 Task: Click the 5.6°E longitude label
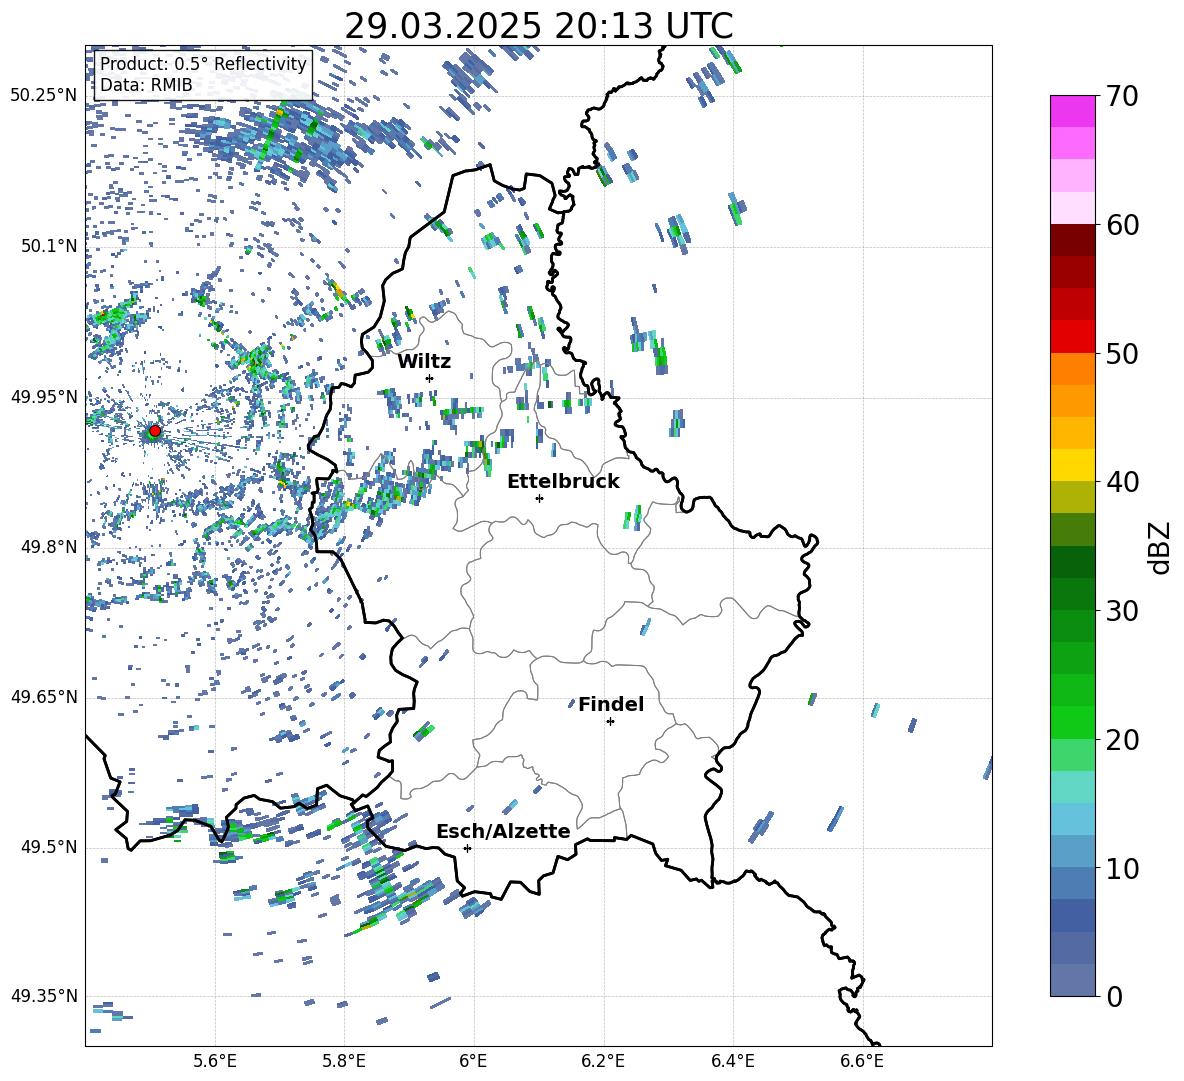[x=215, y=1061]
